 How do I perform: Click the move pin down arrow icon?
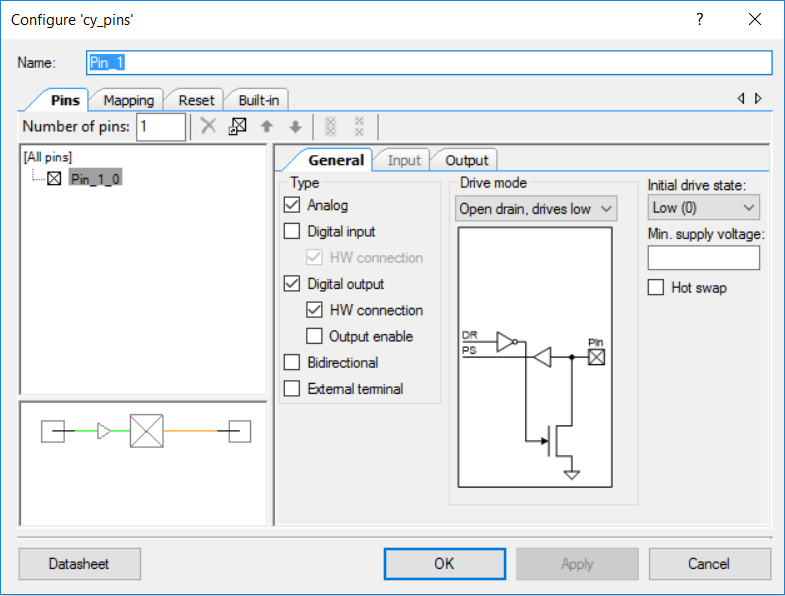pos(295,127)
